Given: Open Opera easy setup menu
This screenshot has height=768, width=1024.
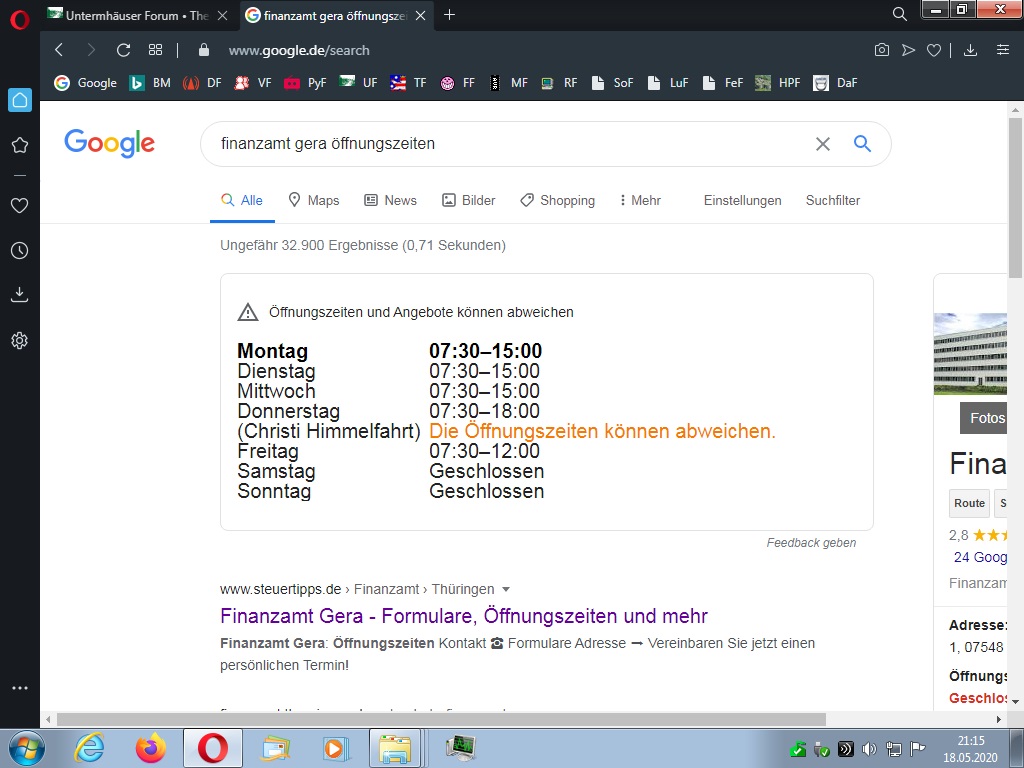Looking at the screenshot, I should (1002, 50).
